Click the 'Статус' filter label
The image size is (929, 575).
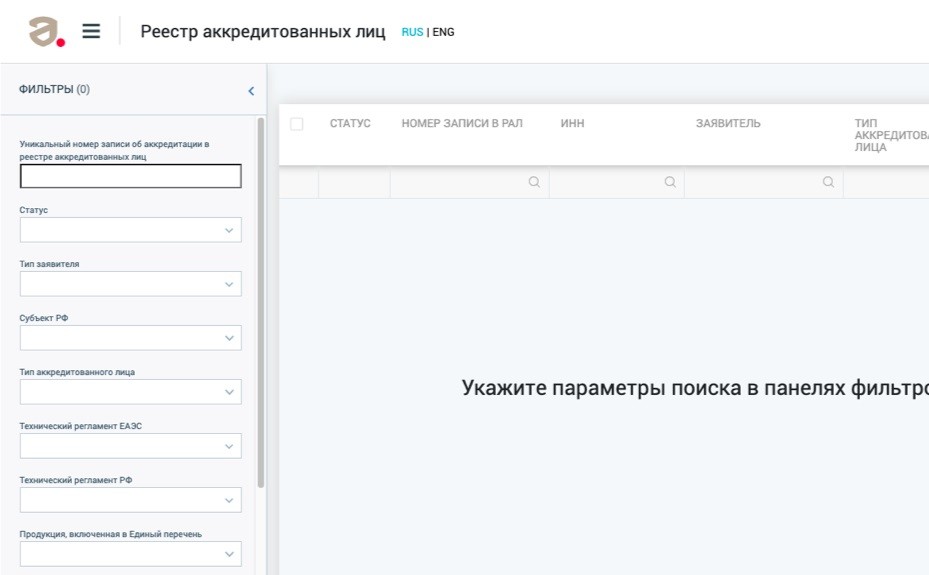tap(34, 210)
